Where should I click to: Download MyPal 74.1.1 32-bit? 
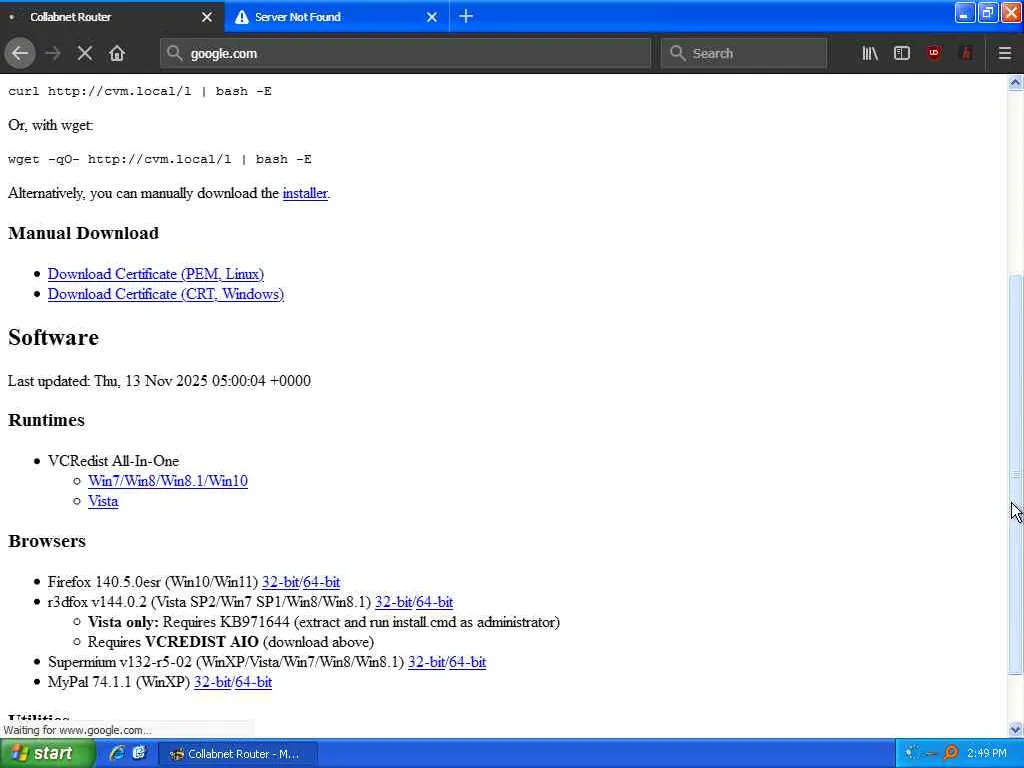212,682
